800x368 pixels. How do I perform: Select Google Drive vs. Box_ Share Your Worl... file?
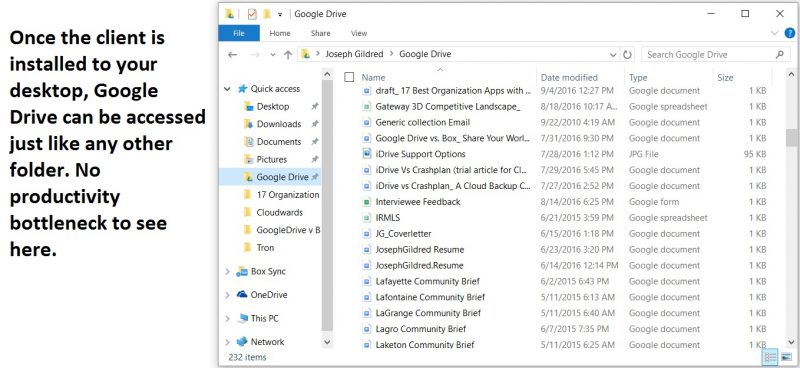pyautogui.click(x=453, y=138)
